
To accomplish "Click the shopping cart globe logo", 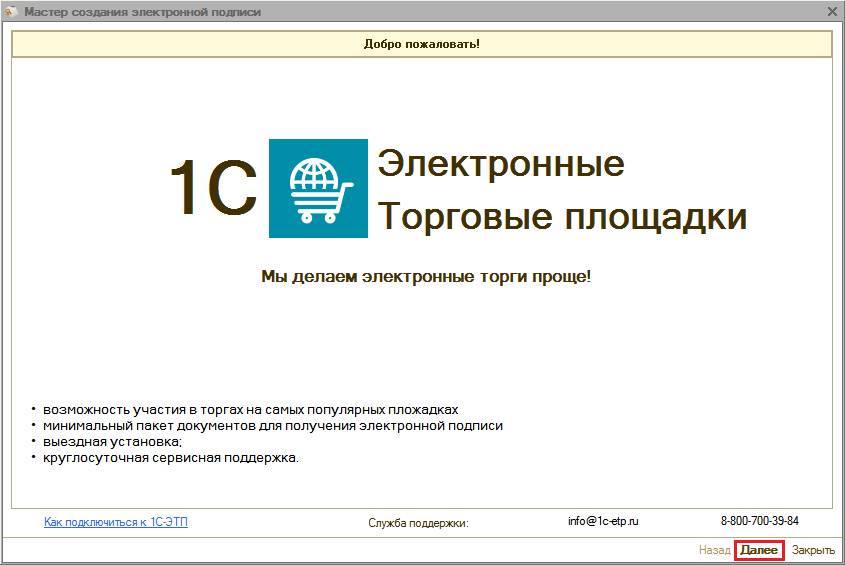I will (318, 188).
